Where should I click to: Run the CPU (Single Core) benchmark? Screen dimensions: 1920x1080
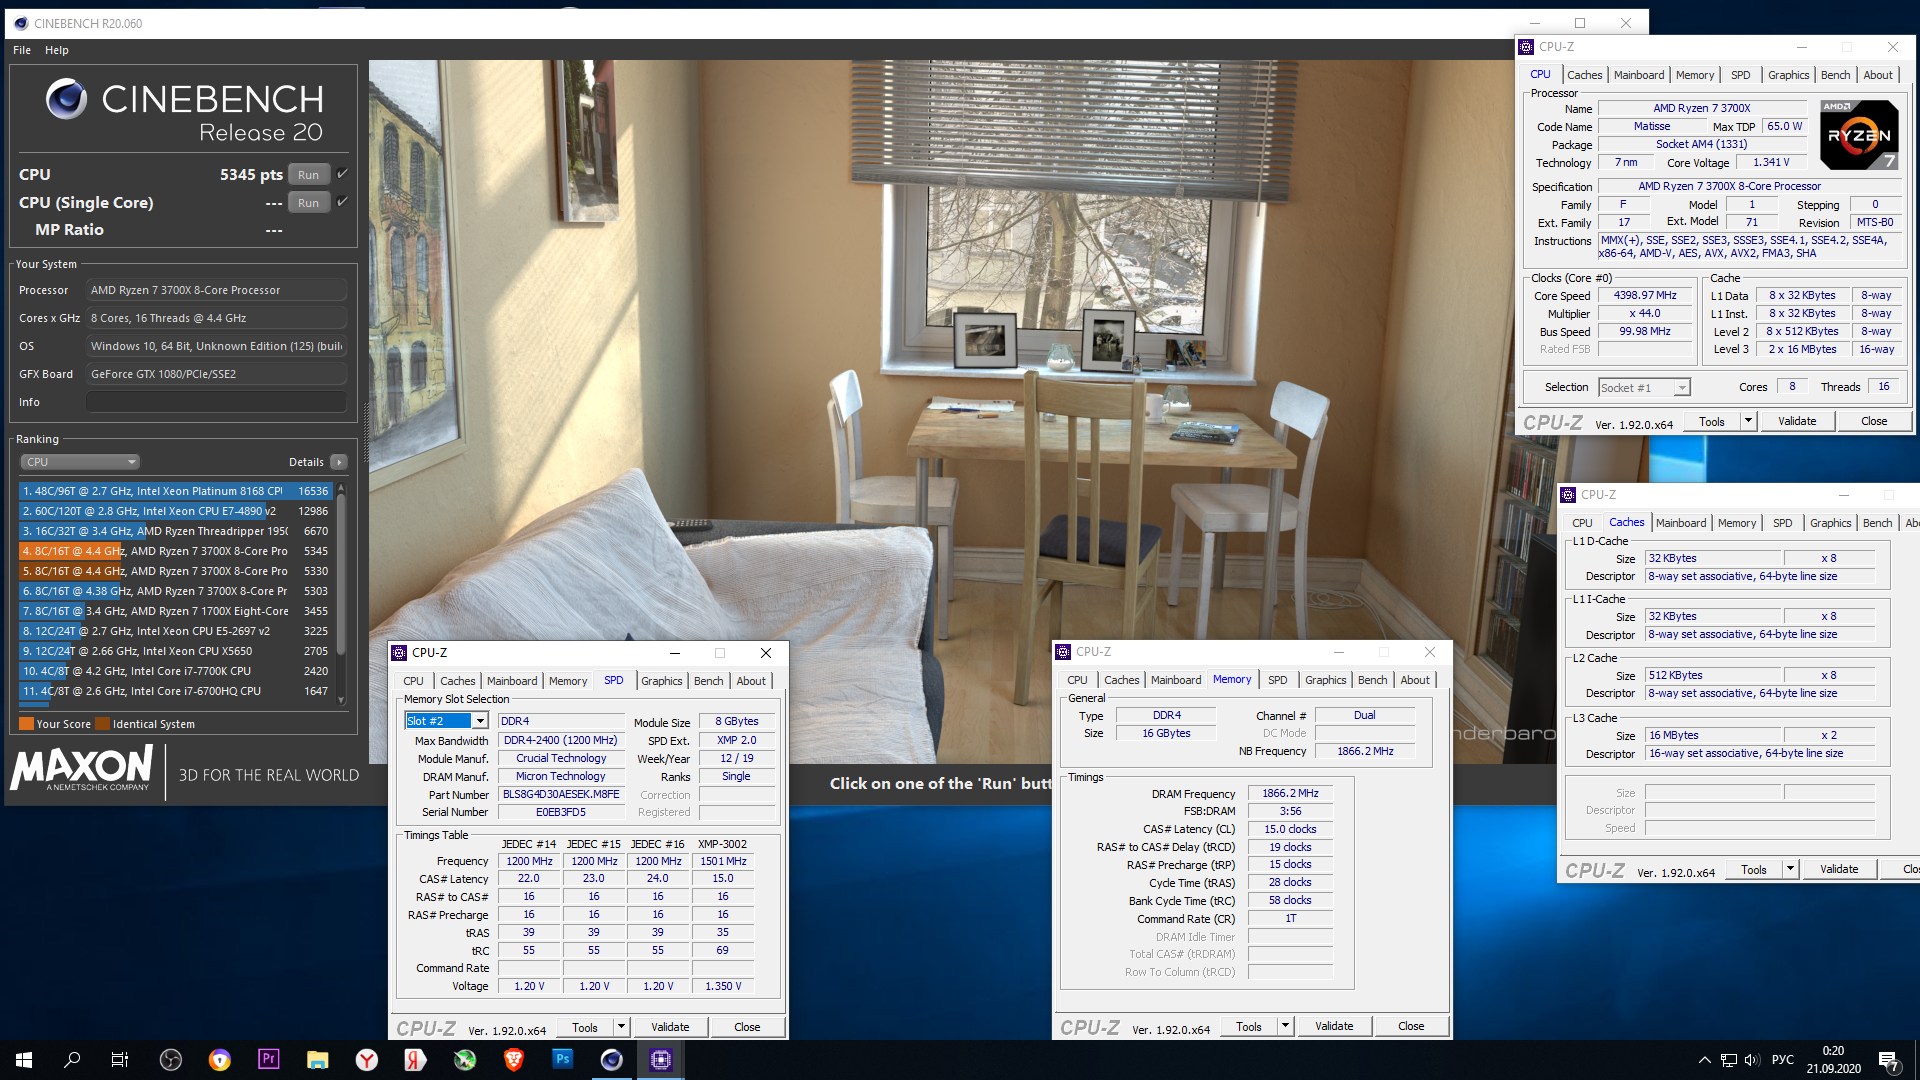coord(308,203)
